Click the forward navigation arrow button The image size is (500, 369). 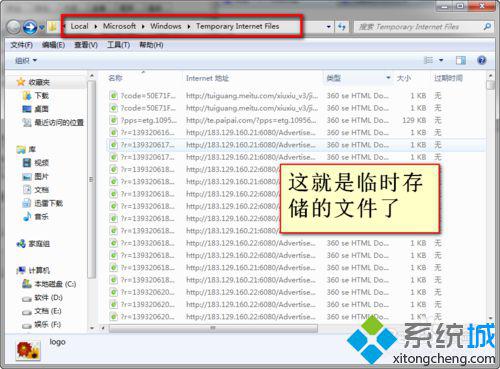(30, 27)
